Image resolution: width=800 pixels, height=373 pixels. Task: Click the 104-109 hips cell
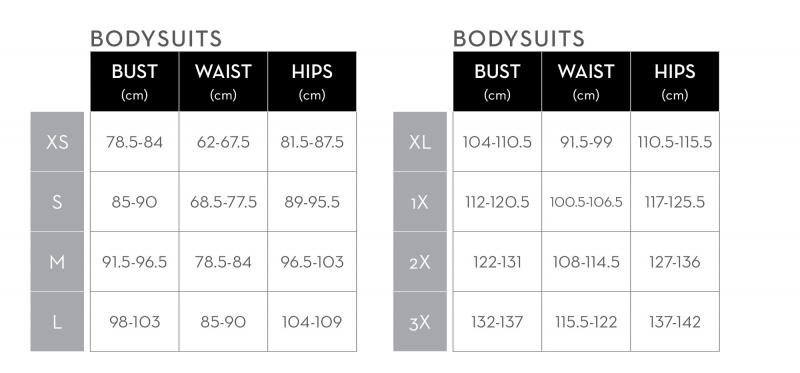pos(312,321)
